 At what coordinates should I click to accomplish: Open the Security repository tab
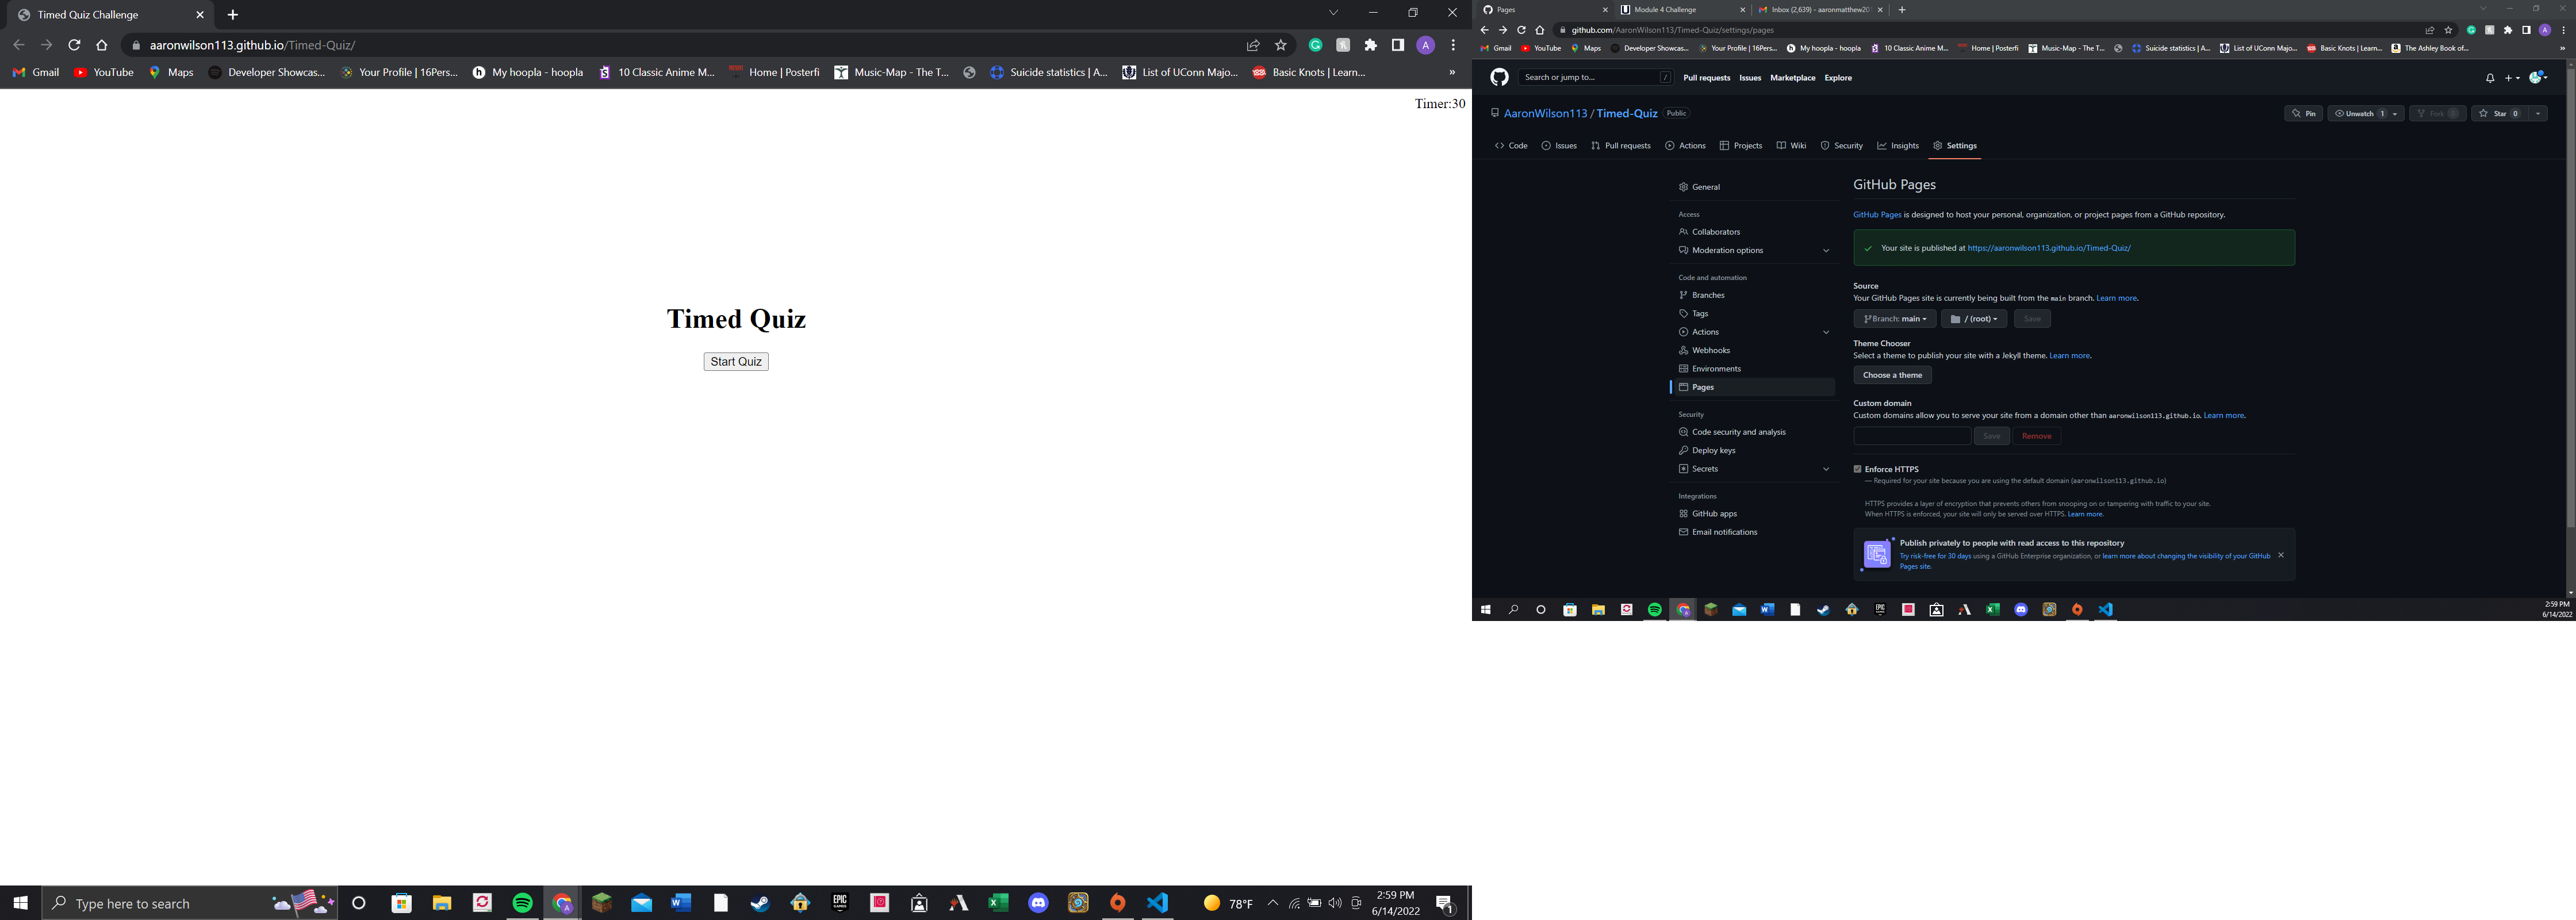(1841, 146)
